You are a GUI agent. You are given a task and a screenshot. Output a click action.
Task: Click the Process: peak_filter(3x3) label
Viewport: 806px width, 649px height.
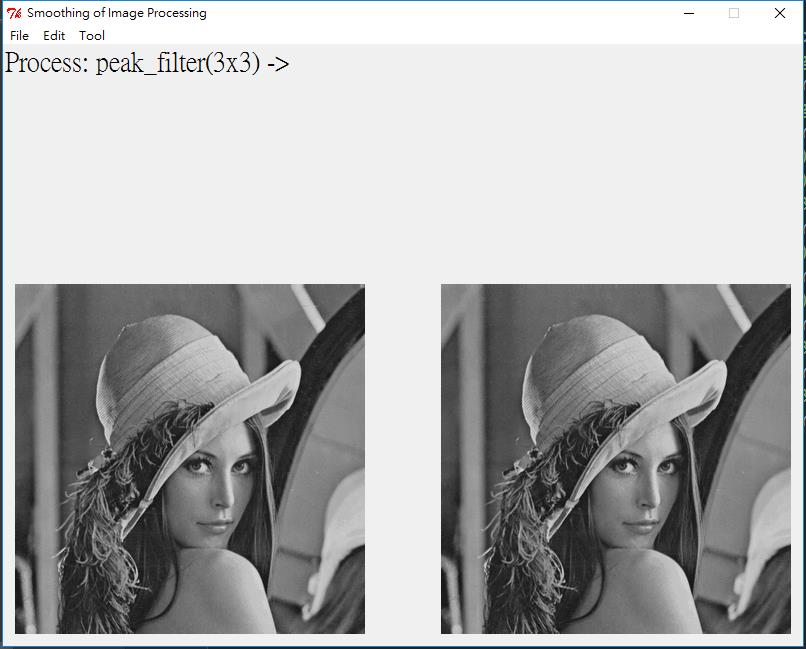coord(147,63)
